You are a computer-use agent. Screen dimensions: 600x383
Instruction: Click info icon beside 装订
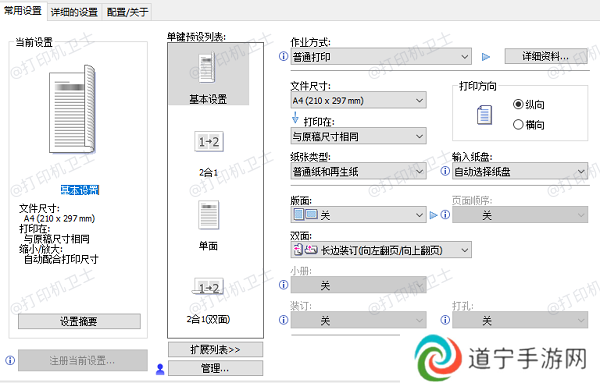pos(284,320)
